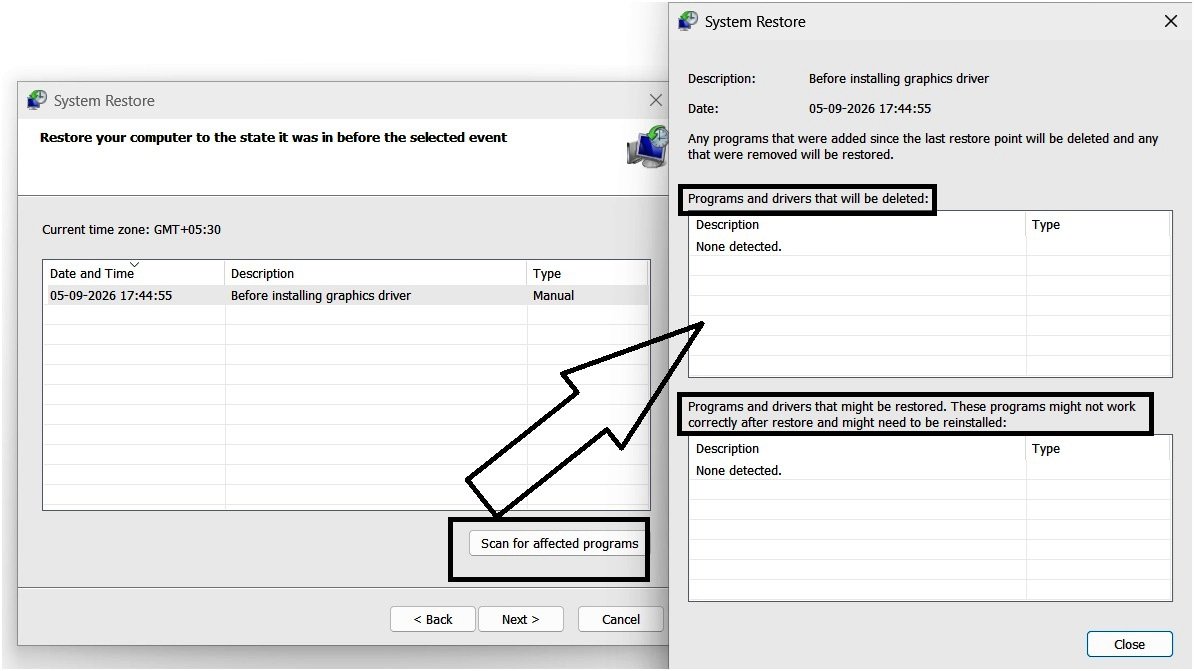The height and width of the screenshot is (671, 1194).
Task: Click Scan for affected programs
Action: click(559, 543)
